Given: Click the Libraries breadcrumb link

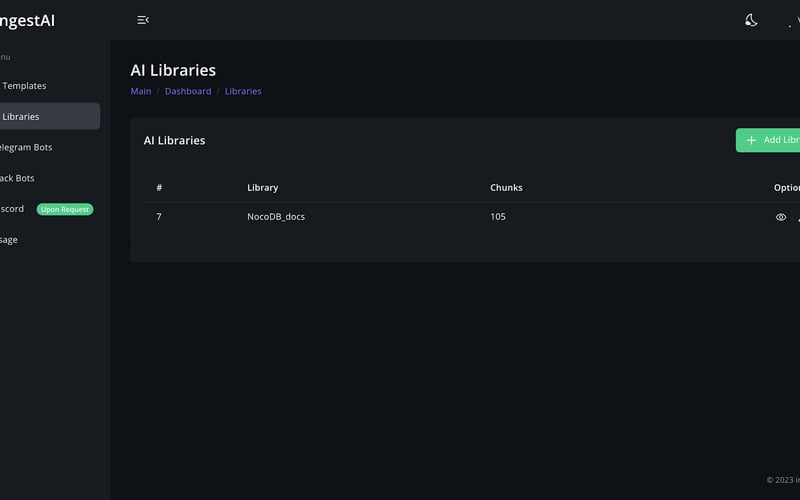Looking at the screenshot, I should click(243, 91).
